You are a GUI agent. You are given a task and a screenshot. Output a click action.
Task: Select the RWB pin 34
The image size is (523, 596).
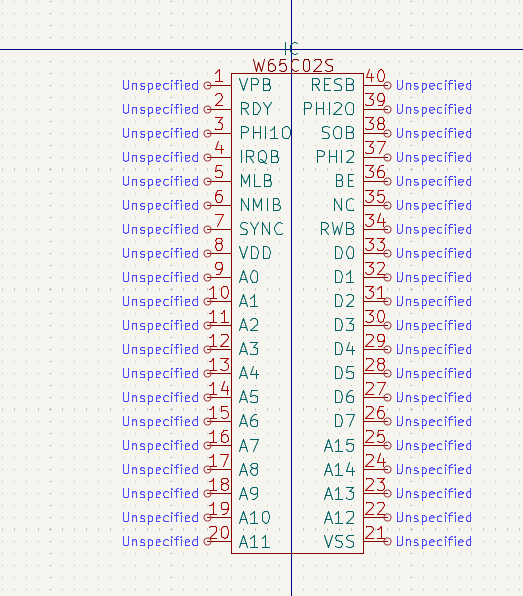[377, 230]
